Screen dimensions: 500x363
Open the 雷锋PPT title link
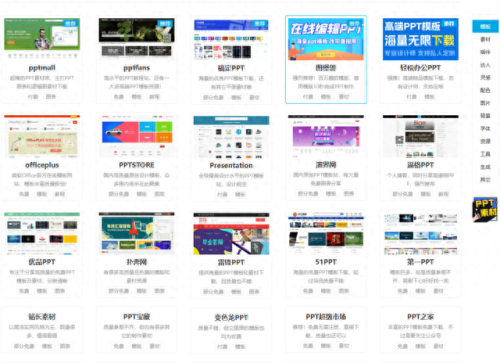pos(231,263)
